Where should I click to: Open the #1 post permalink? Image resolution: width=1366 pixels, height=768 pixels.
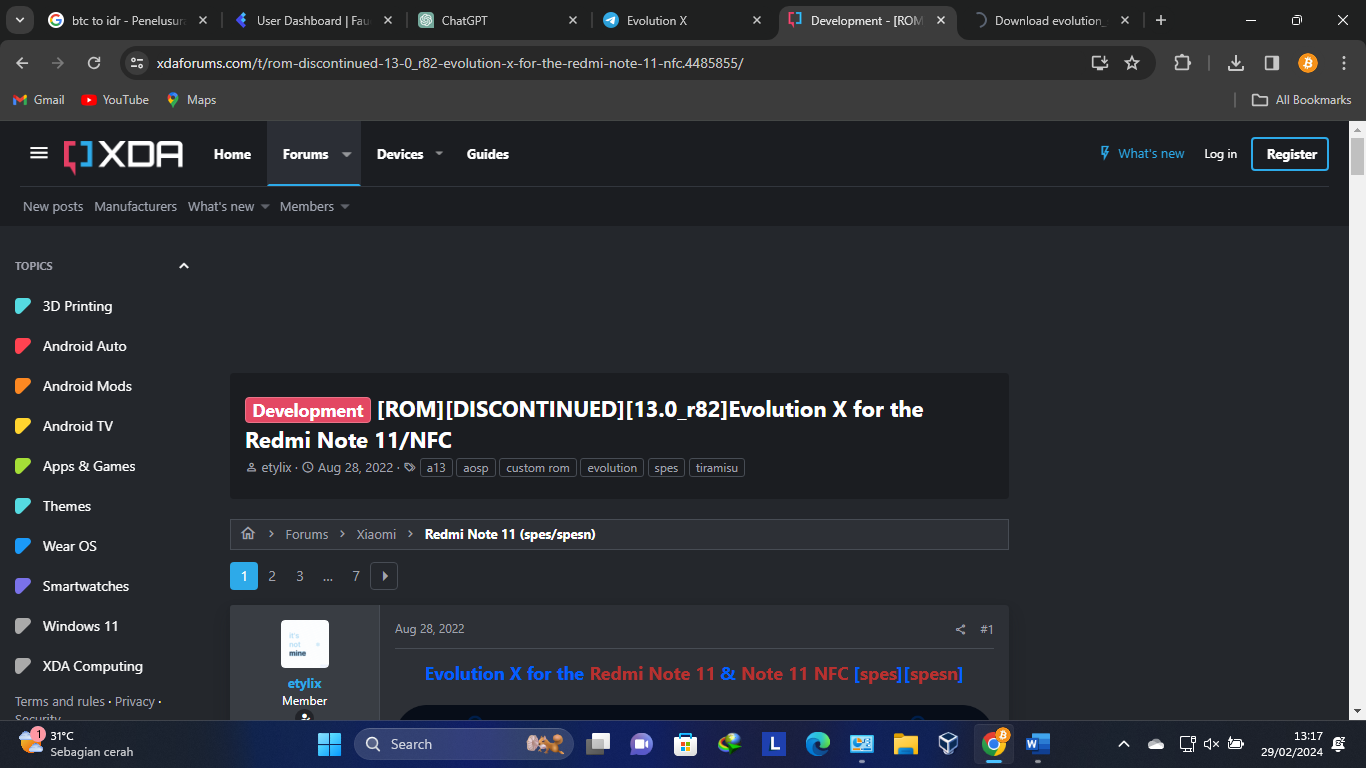(987, 629)
